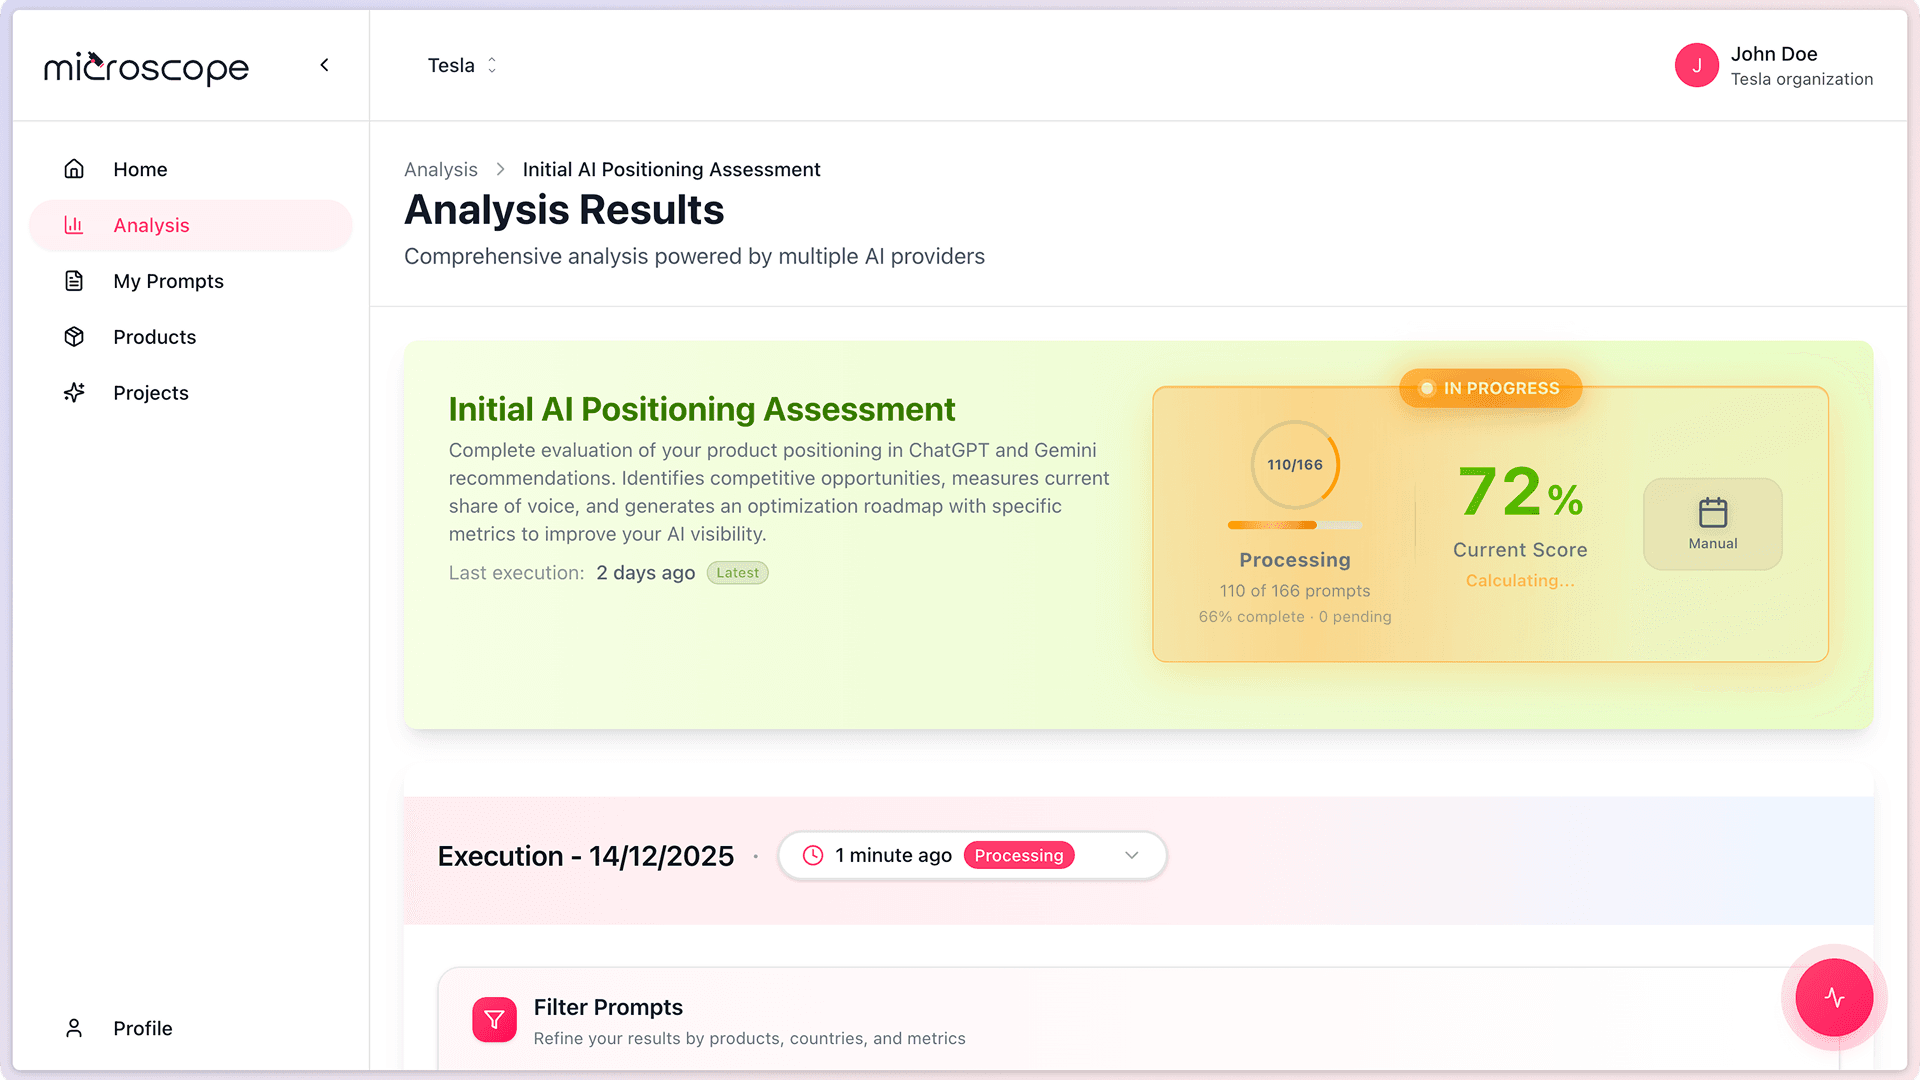Toggle the Processing badge on execution row
Image resolution: width=1920 pixels, height=1080 pixels.
(1019, 855)
